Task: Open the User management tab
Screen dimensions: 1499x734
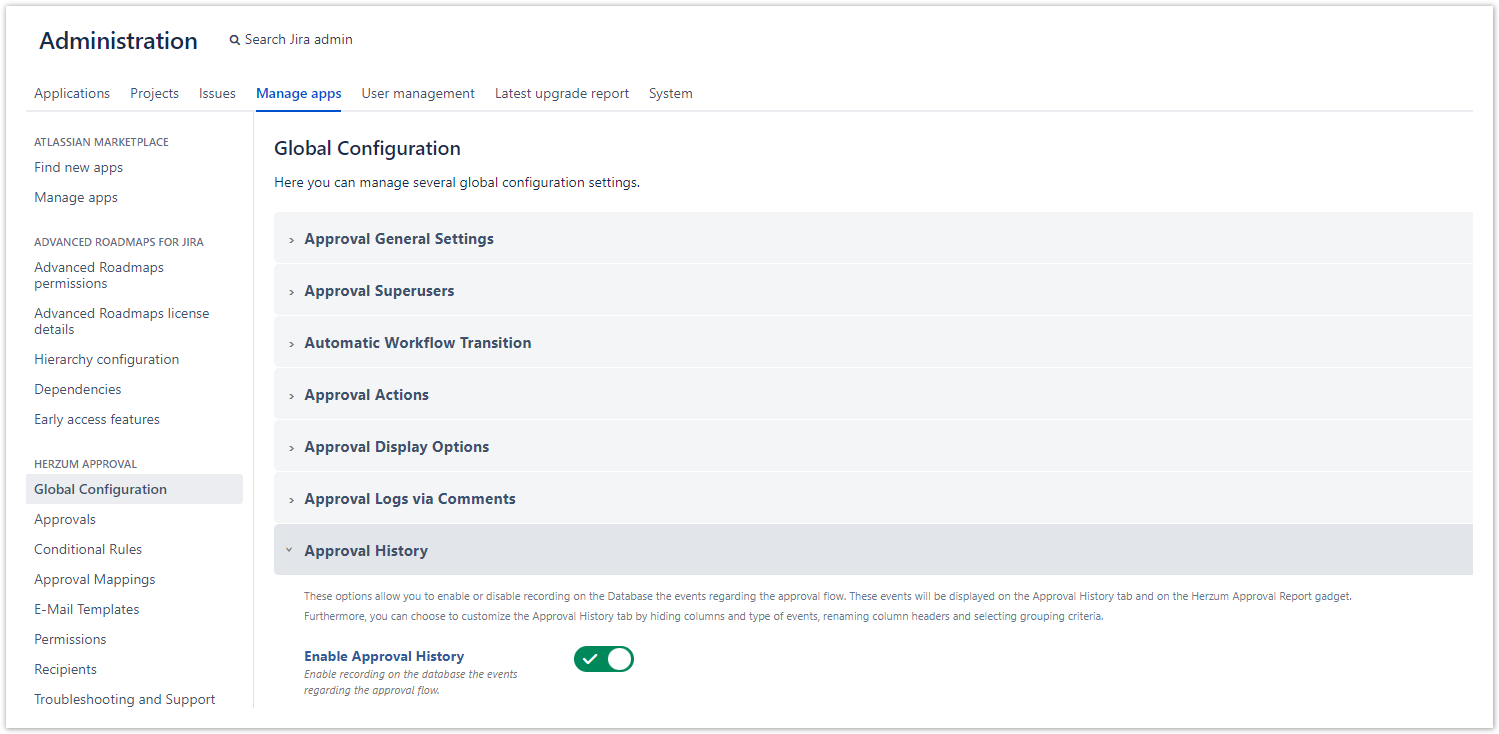Action: (418, 93)
